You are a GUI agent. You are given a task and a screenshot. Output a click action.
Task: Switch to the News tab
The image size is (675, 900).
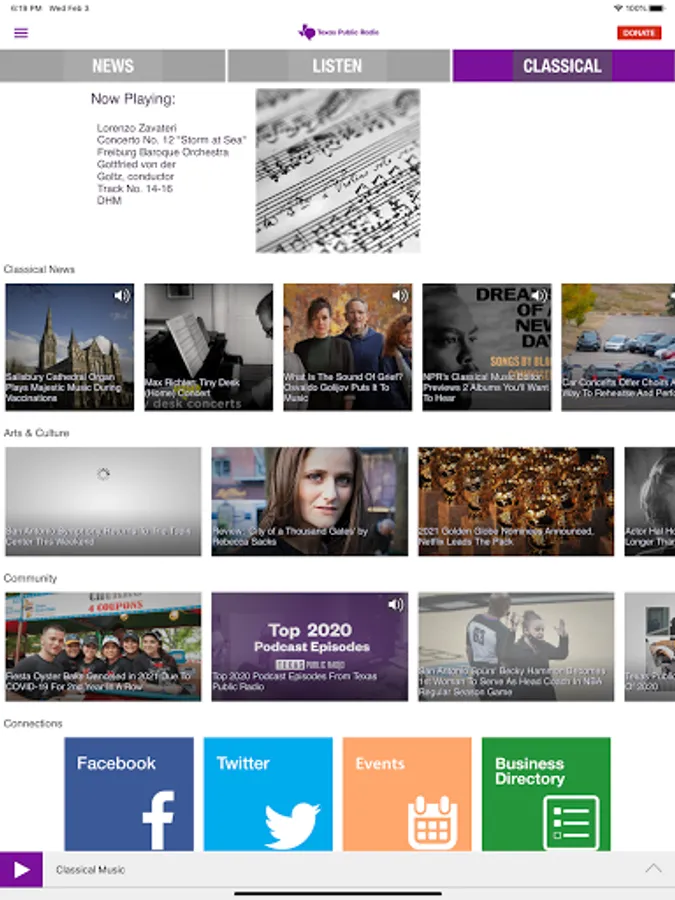112,65
